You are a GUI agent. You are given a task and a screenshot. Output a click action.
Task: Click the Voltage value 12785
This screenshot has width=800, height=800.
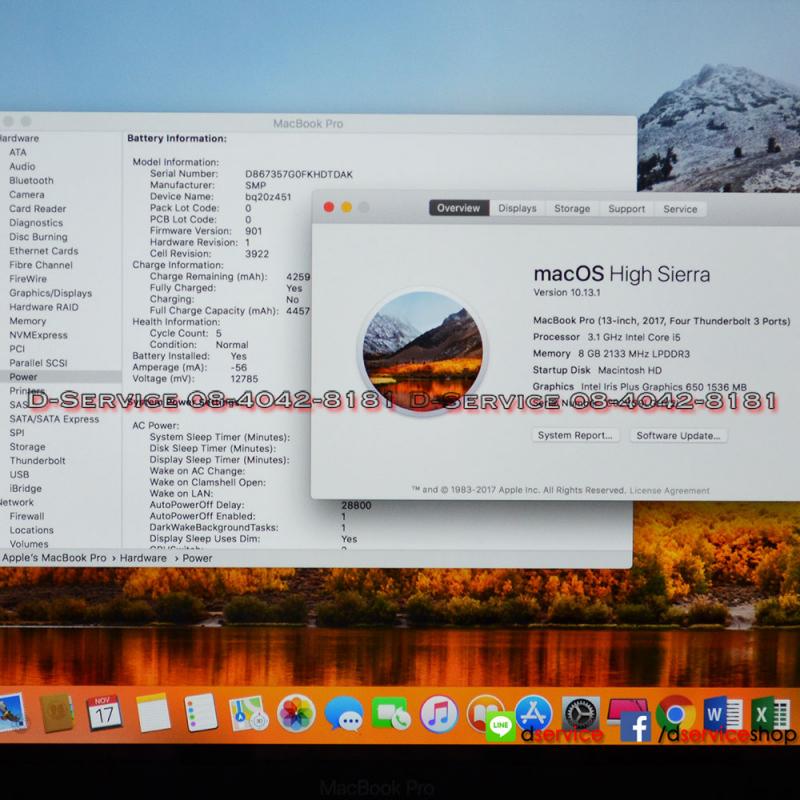(x=244, y=379)
